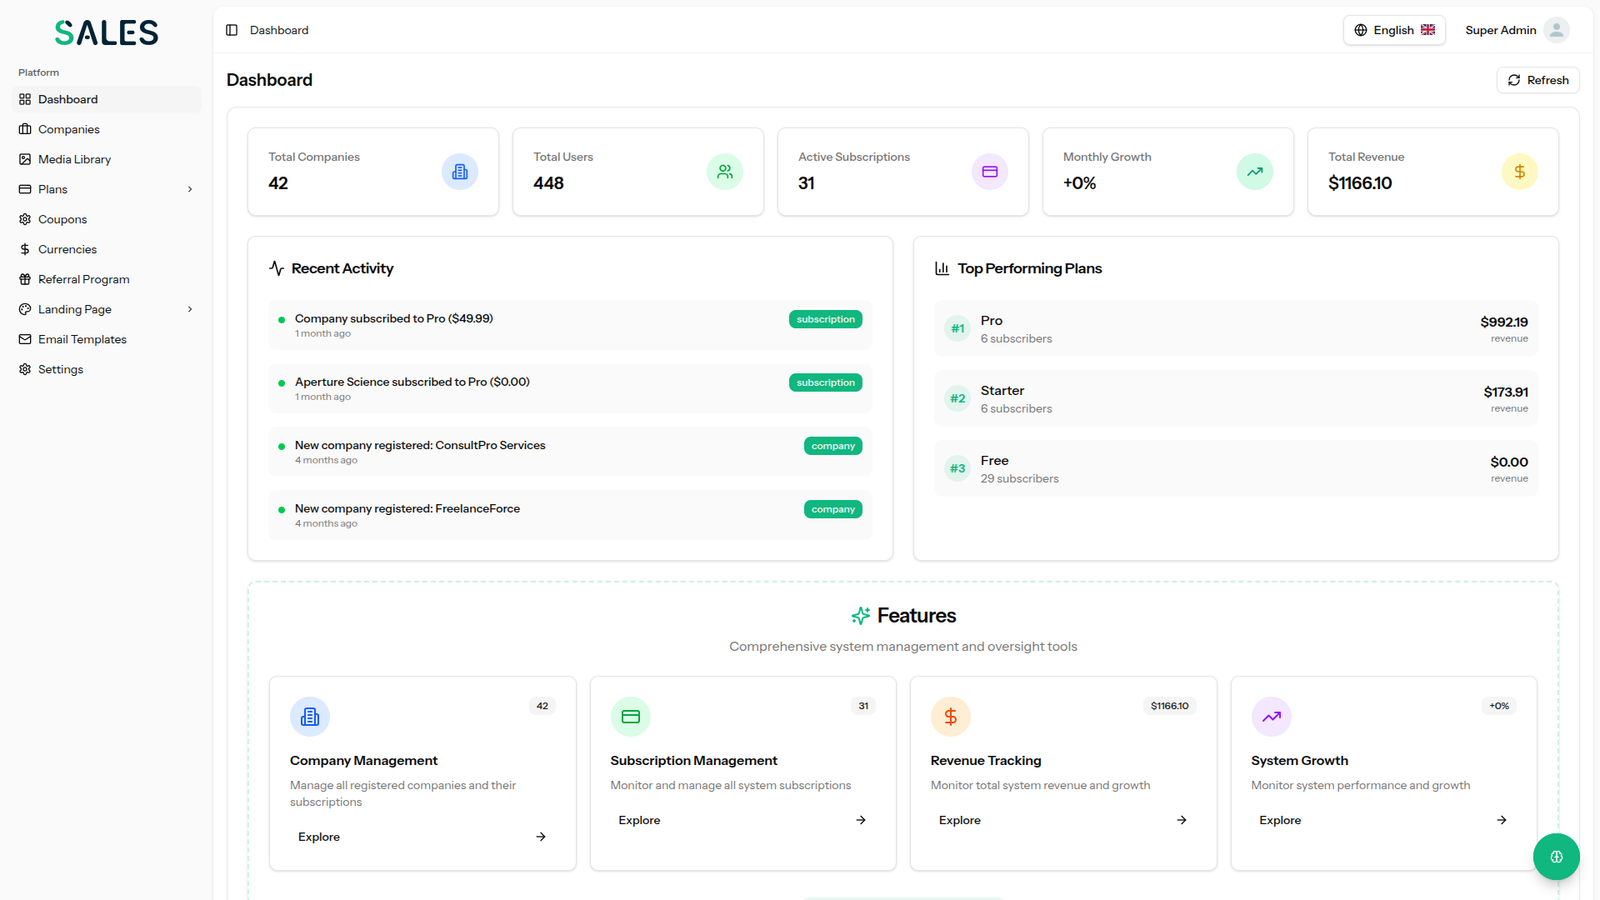Open Companies in the sidebar
This screenshot has width=1600, height=900.
[69, 129]
